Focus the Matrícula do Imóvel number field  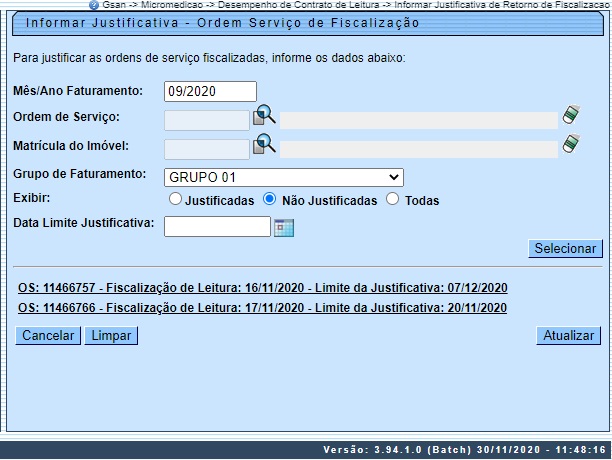[207, 149]
